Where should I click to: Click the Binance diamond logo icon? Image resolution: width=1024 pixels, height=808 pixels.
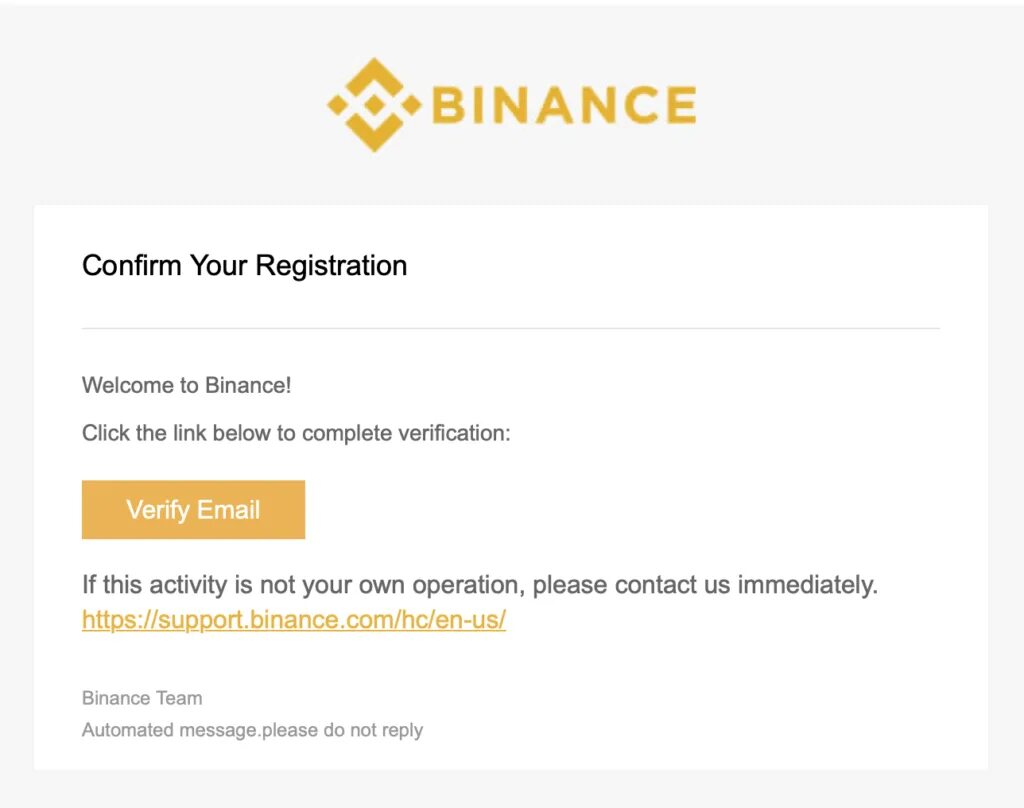(374, 104)
